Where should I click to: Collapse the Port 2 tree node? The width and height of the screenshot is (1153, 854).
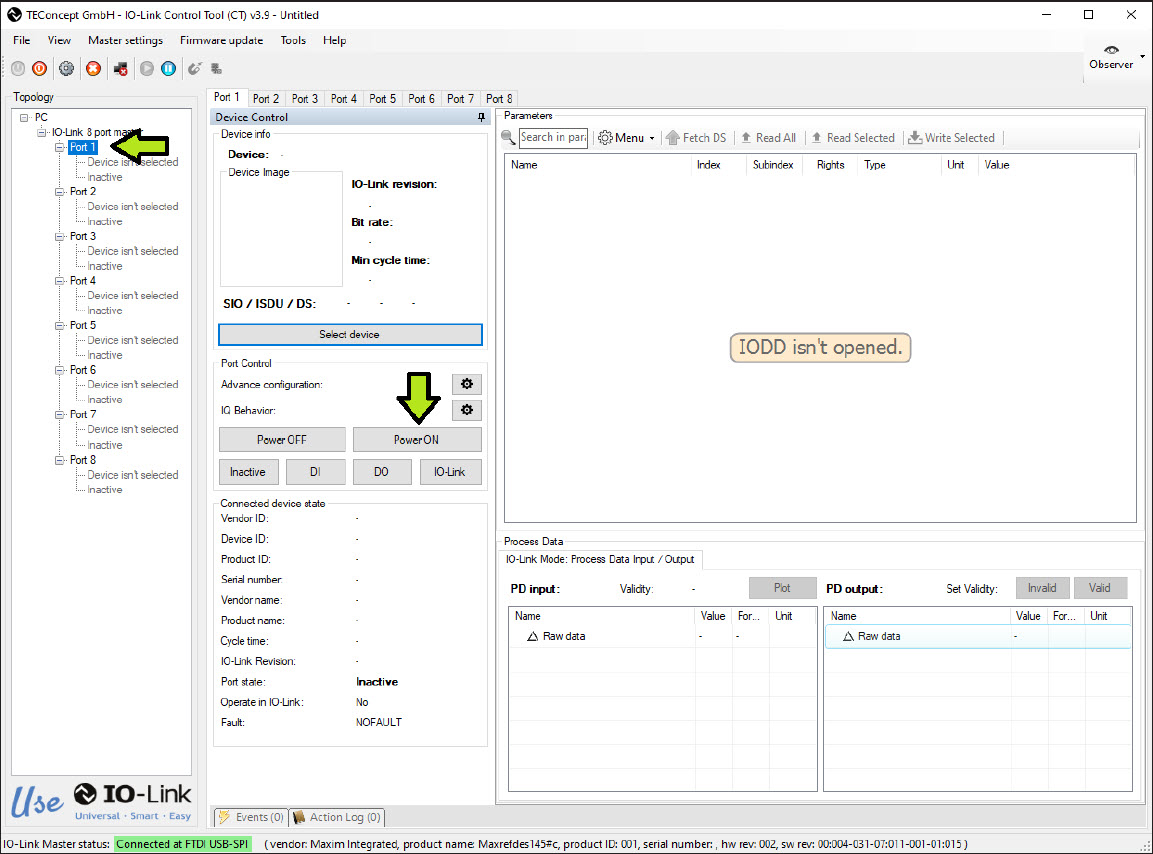60,191
